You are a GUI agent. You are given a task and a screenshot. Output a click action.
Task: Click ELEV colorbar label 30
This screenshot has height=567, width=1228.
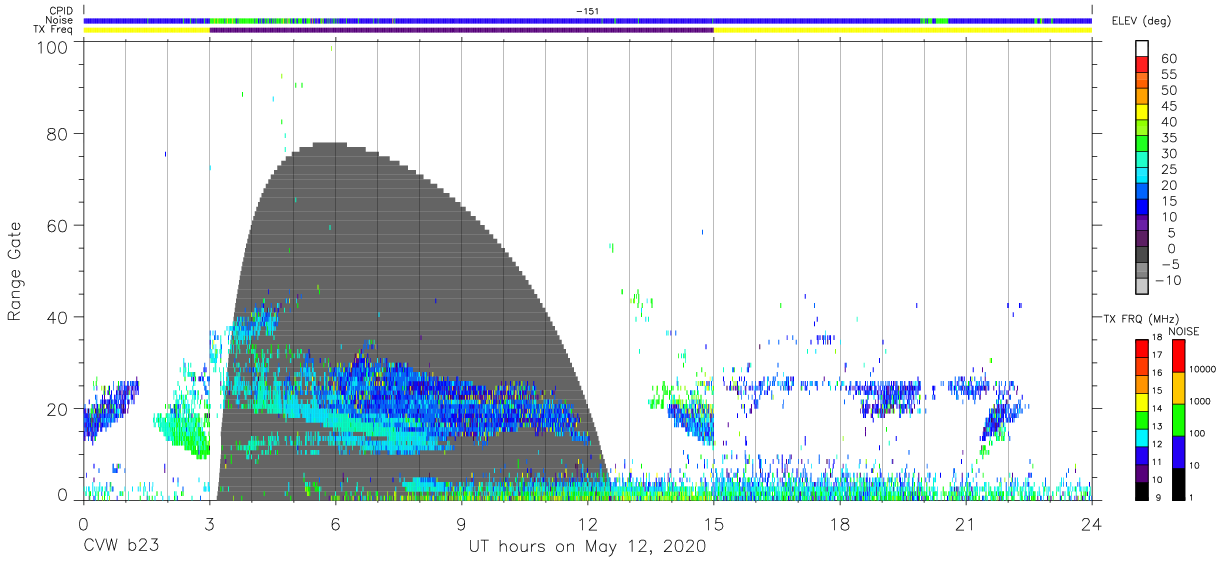(x=1169, y=153)
